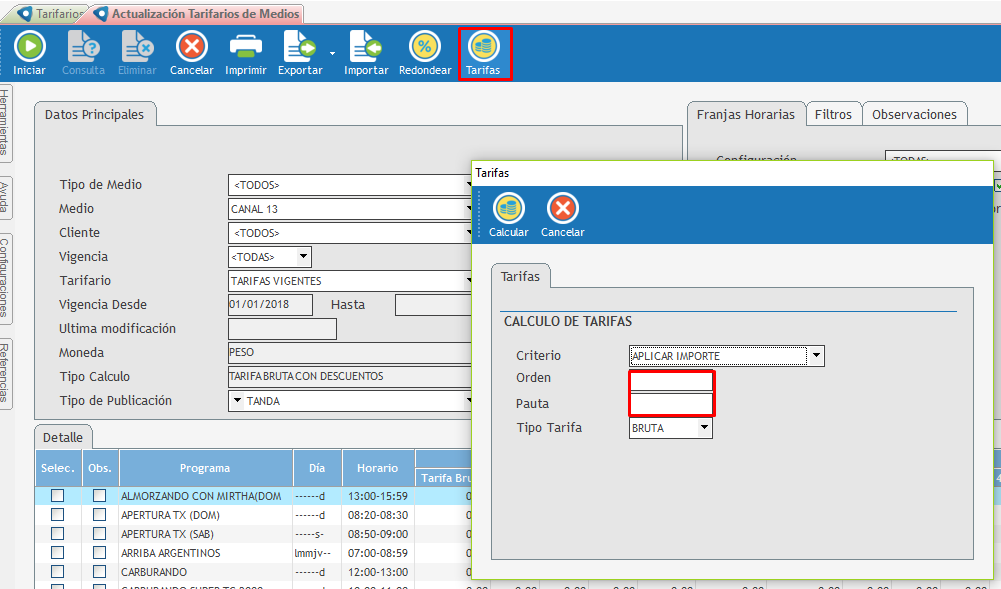Expand the Vigencia TODAS dropdown
1001x589 pixels.
tap(304, 257)
